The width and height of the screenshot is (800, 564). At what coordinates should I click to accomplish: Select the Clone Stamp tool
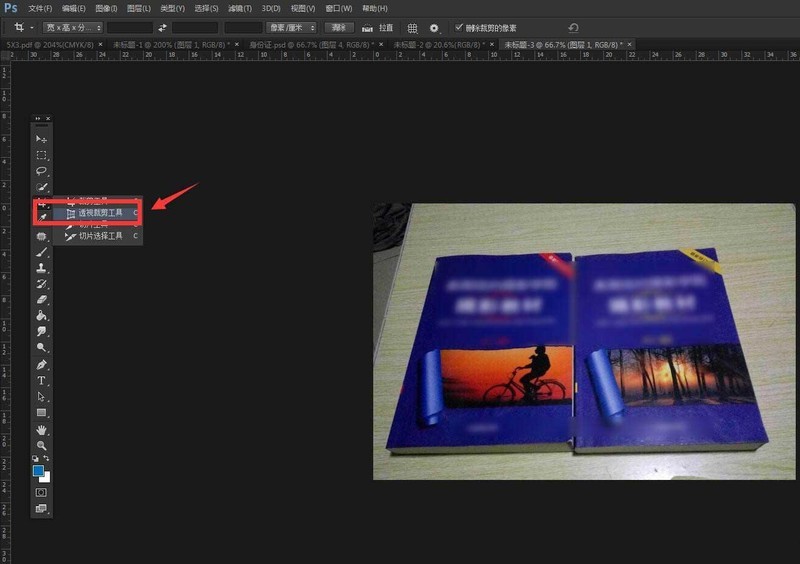point(41,268)
